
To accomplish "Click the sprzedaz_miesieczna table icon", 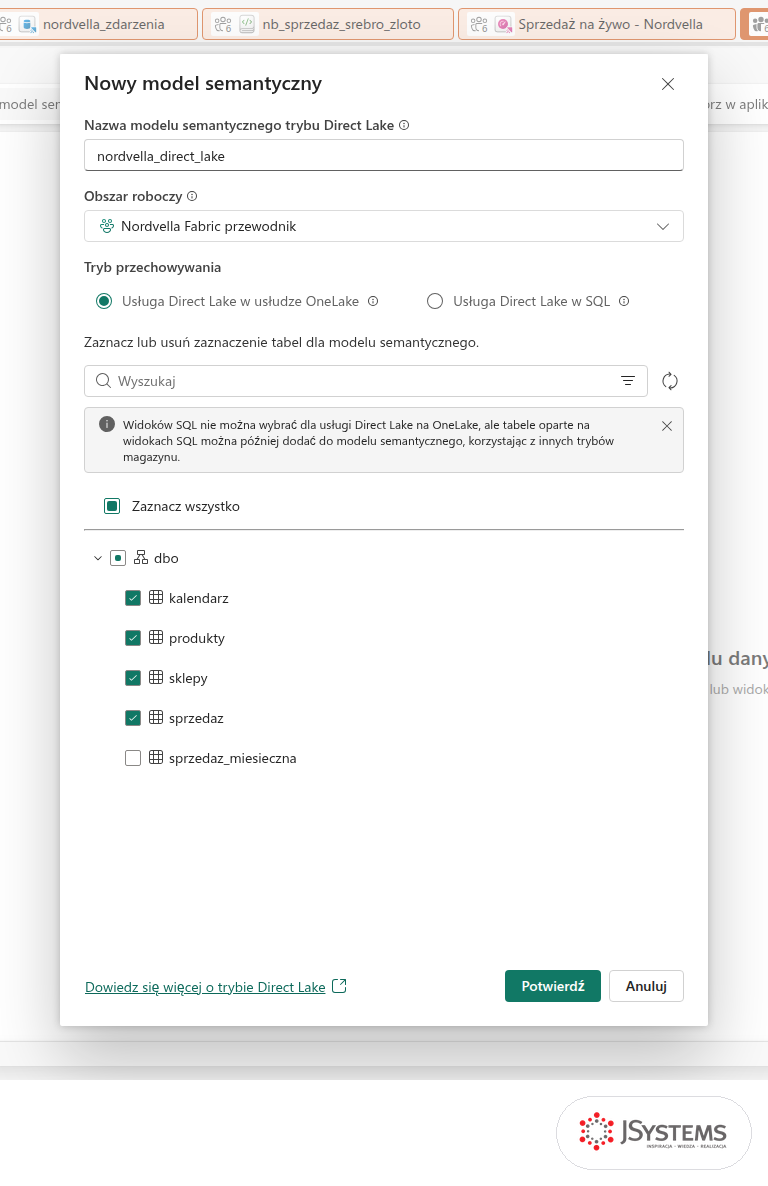I will pos(156,757).
